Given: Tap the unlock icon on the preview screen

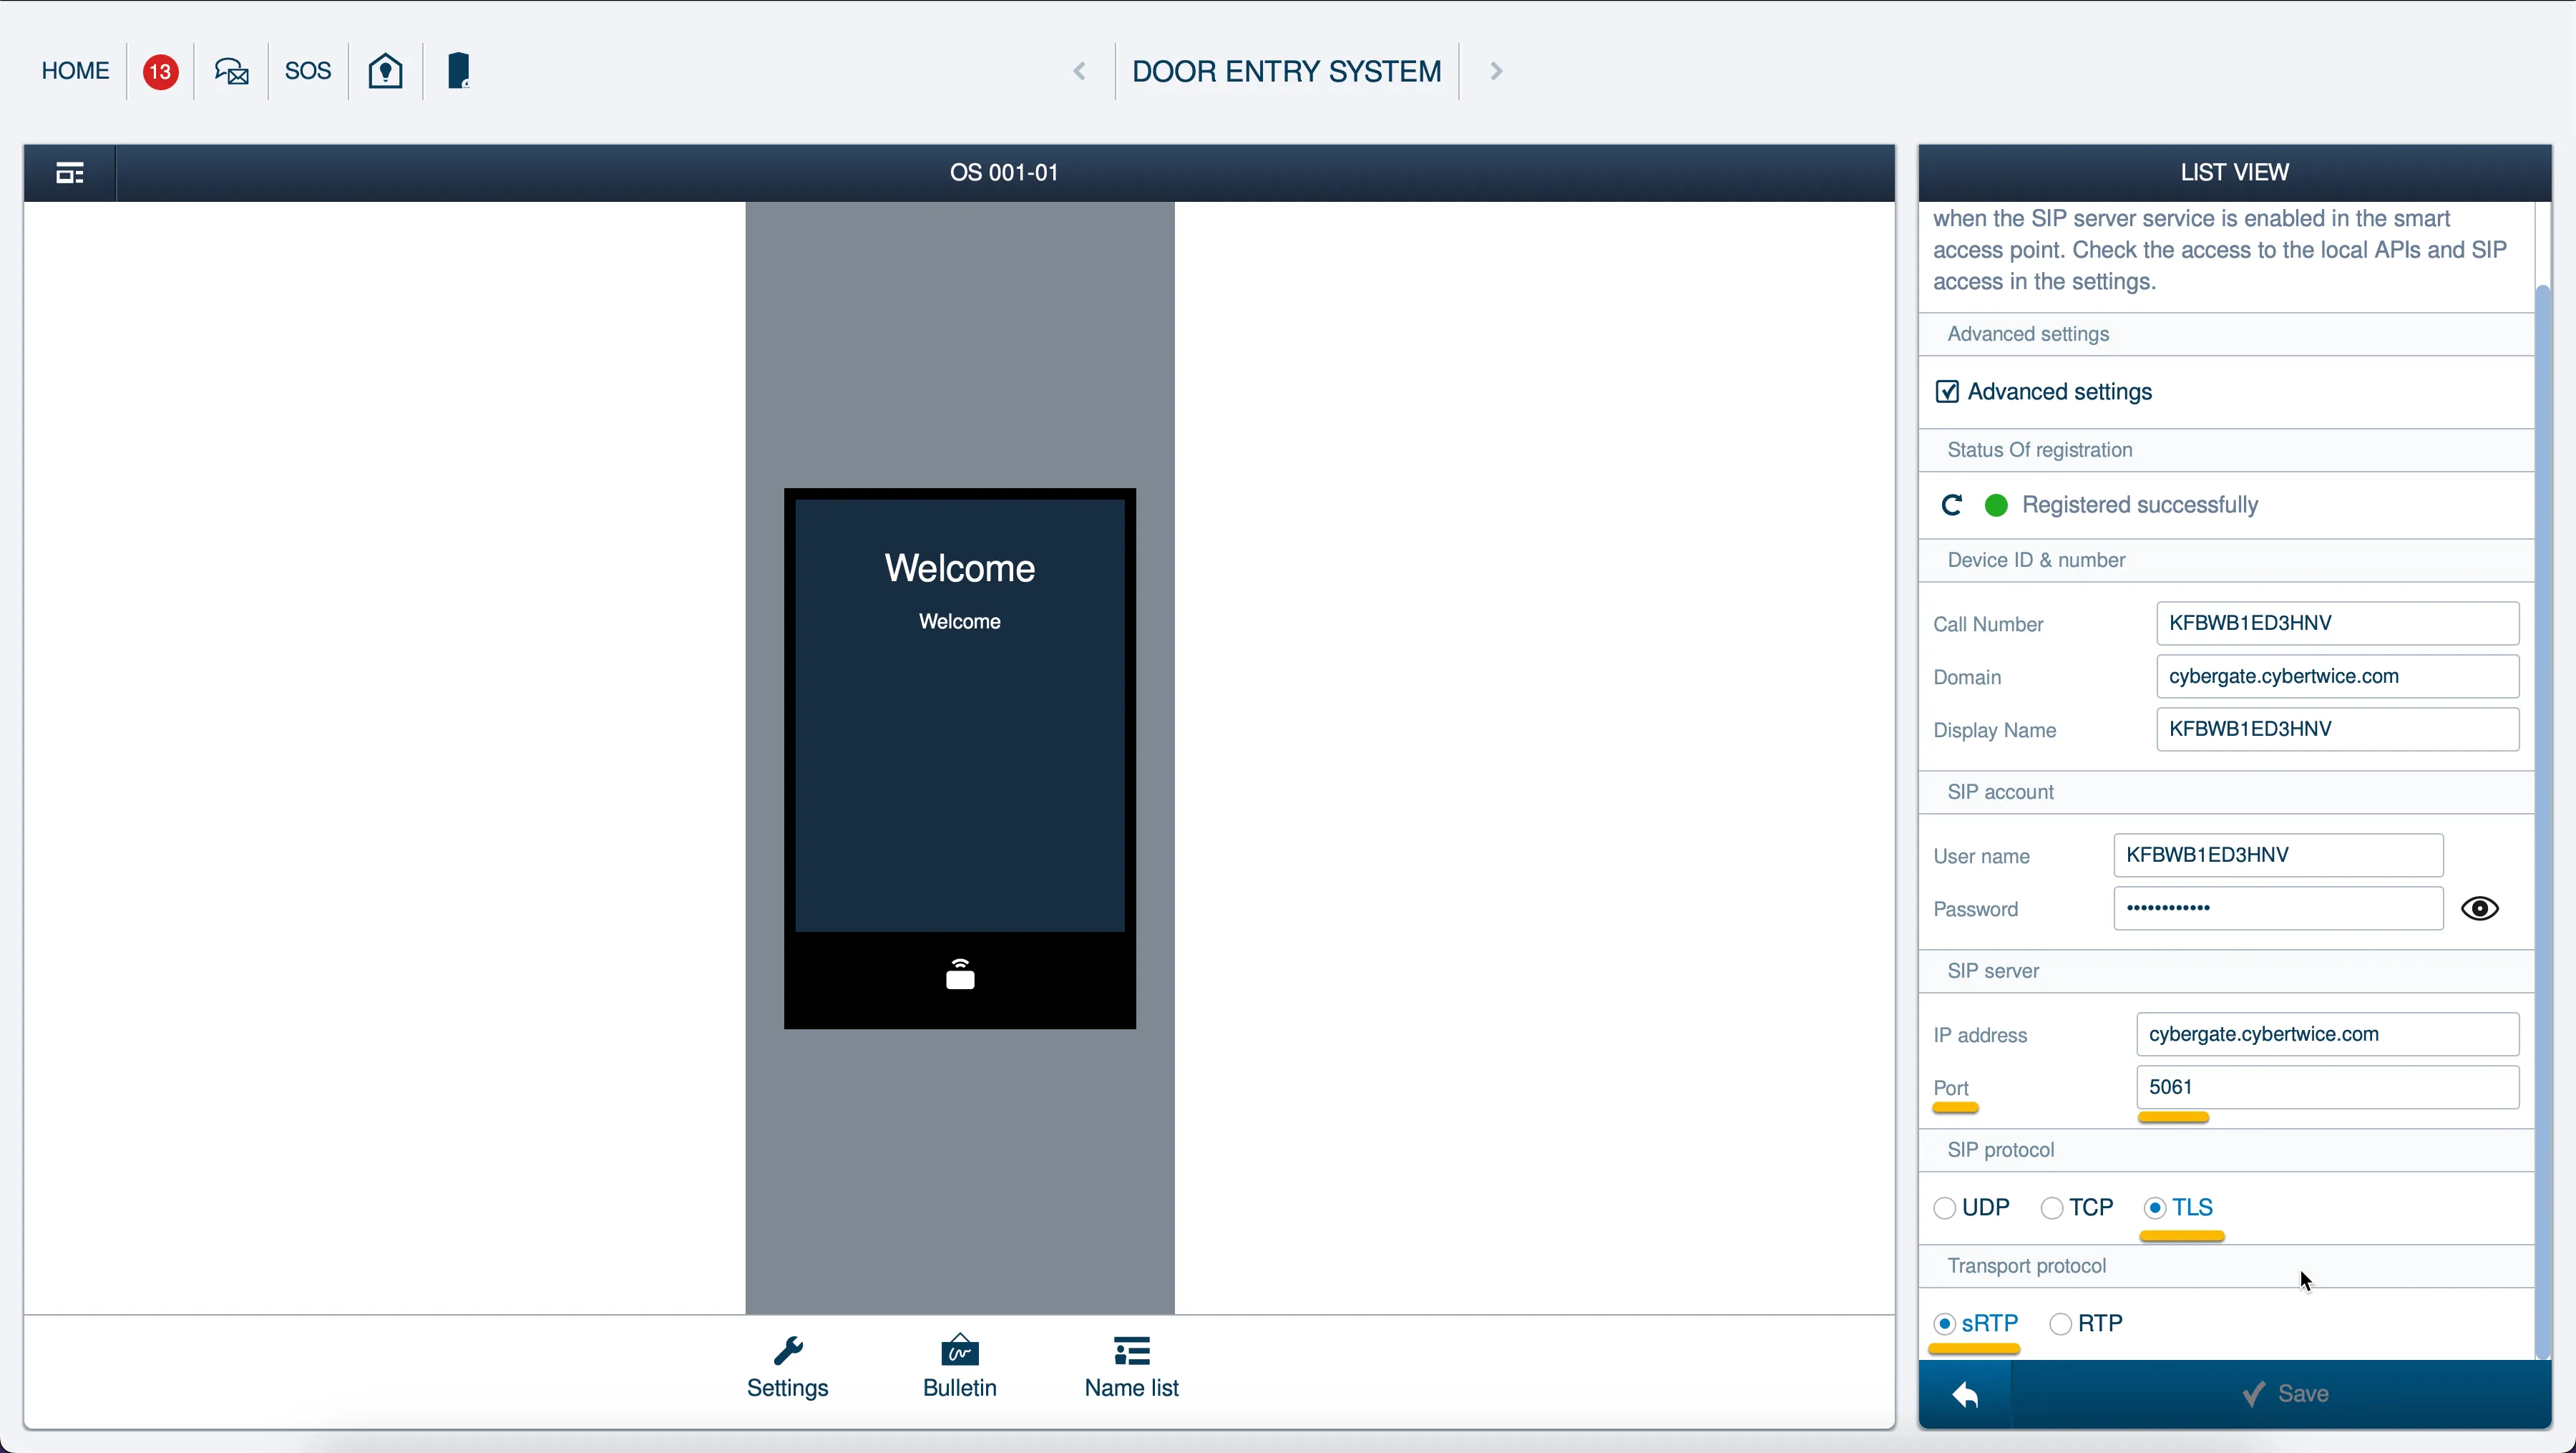Looking at the screenshot, I should [x=960, y=974].
